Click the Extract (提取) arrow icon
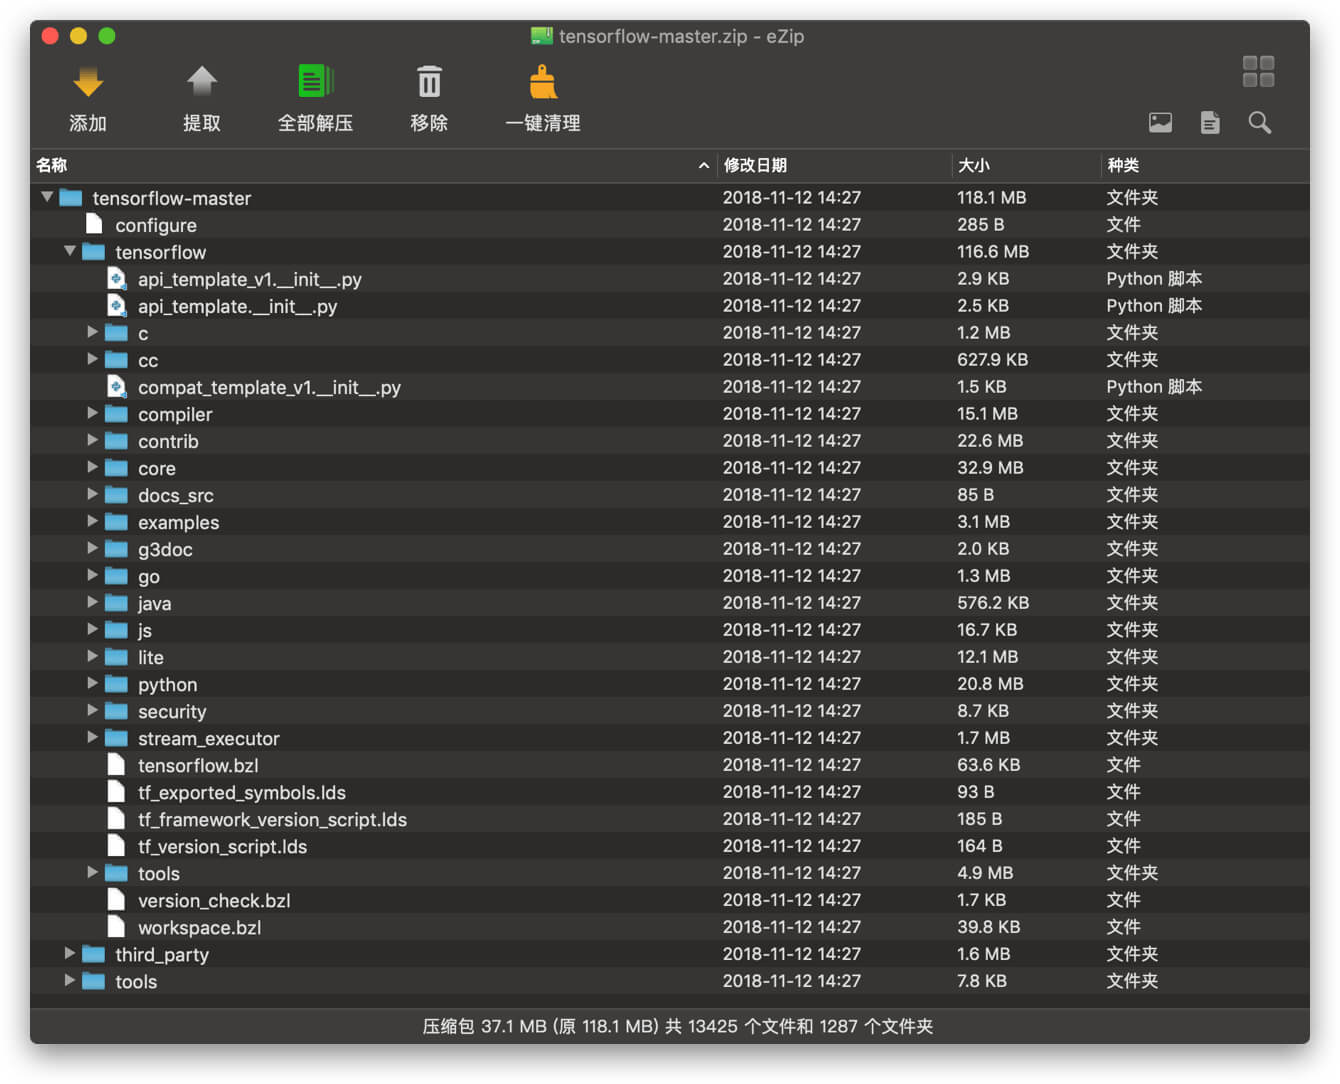The height and width of the screenshot is (1084, 1340). tap(202, 82)
